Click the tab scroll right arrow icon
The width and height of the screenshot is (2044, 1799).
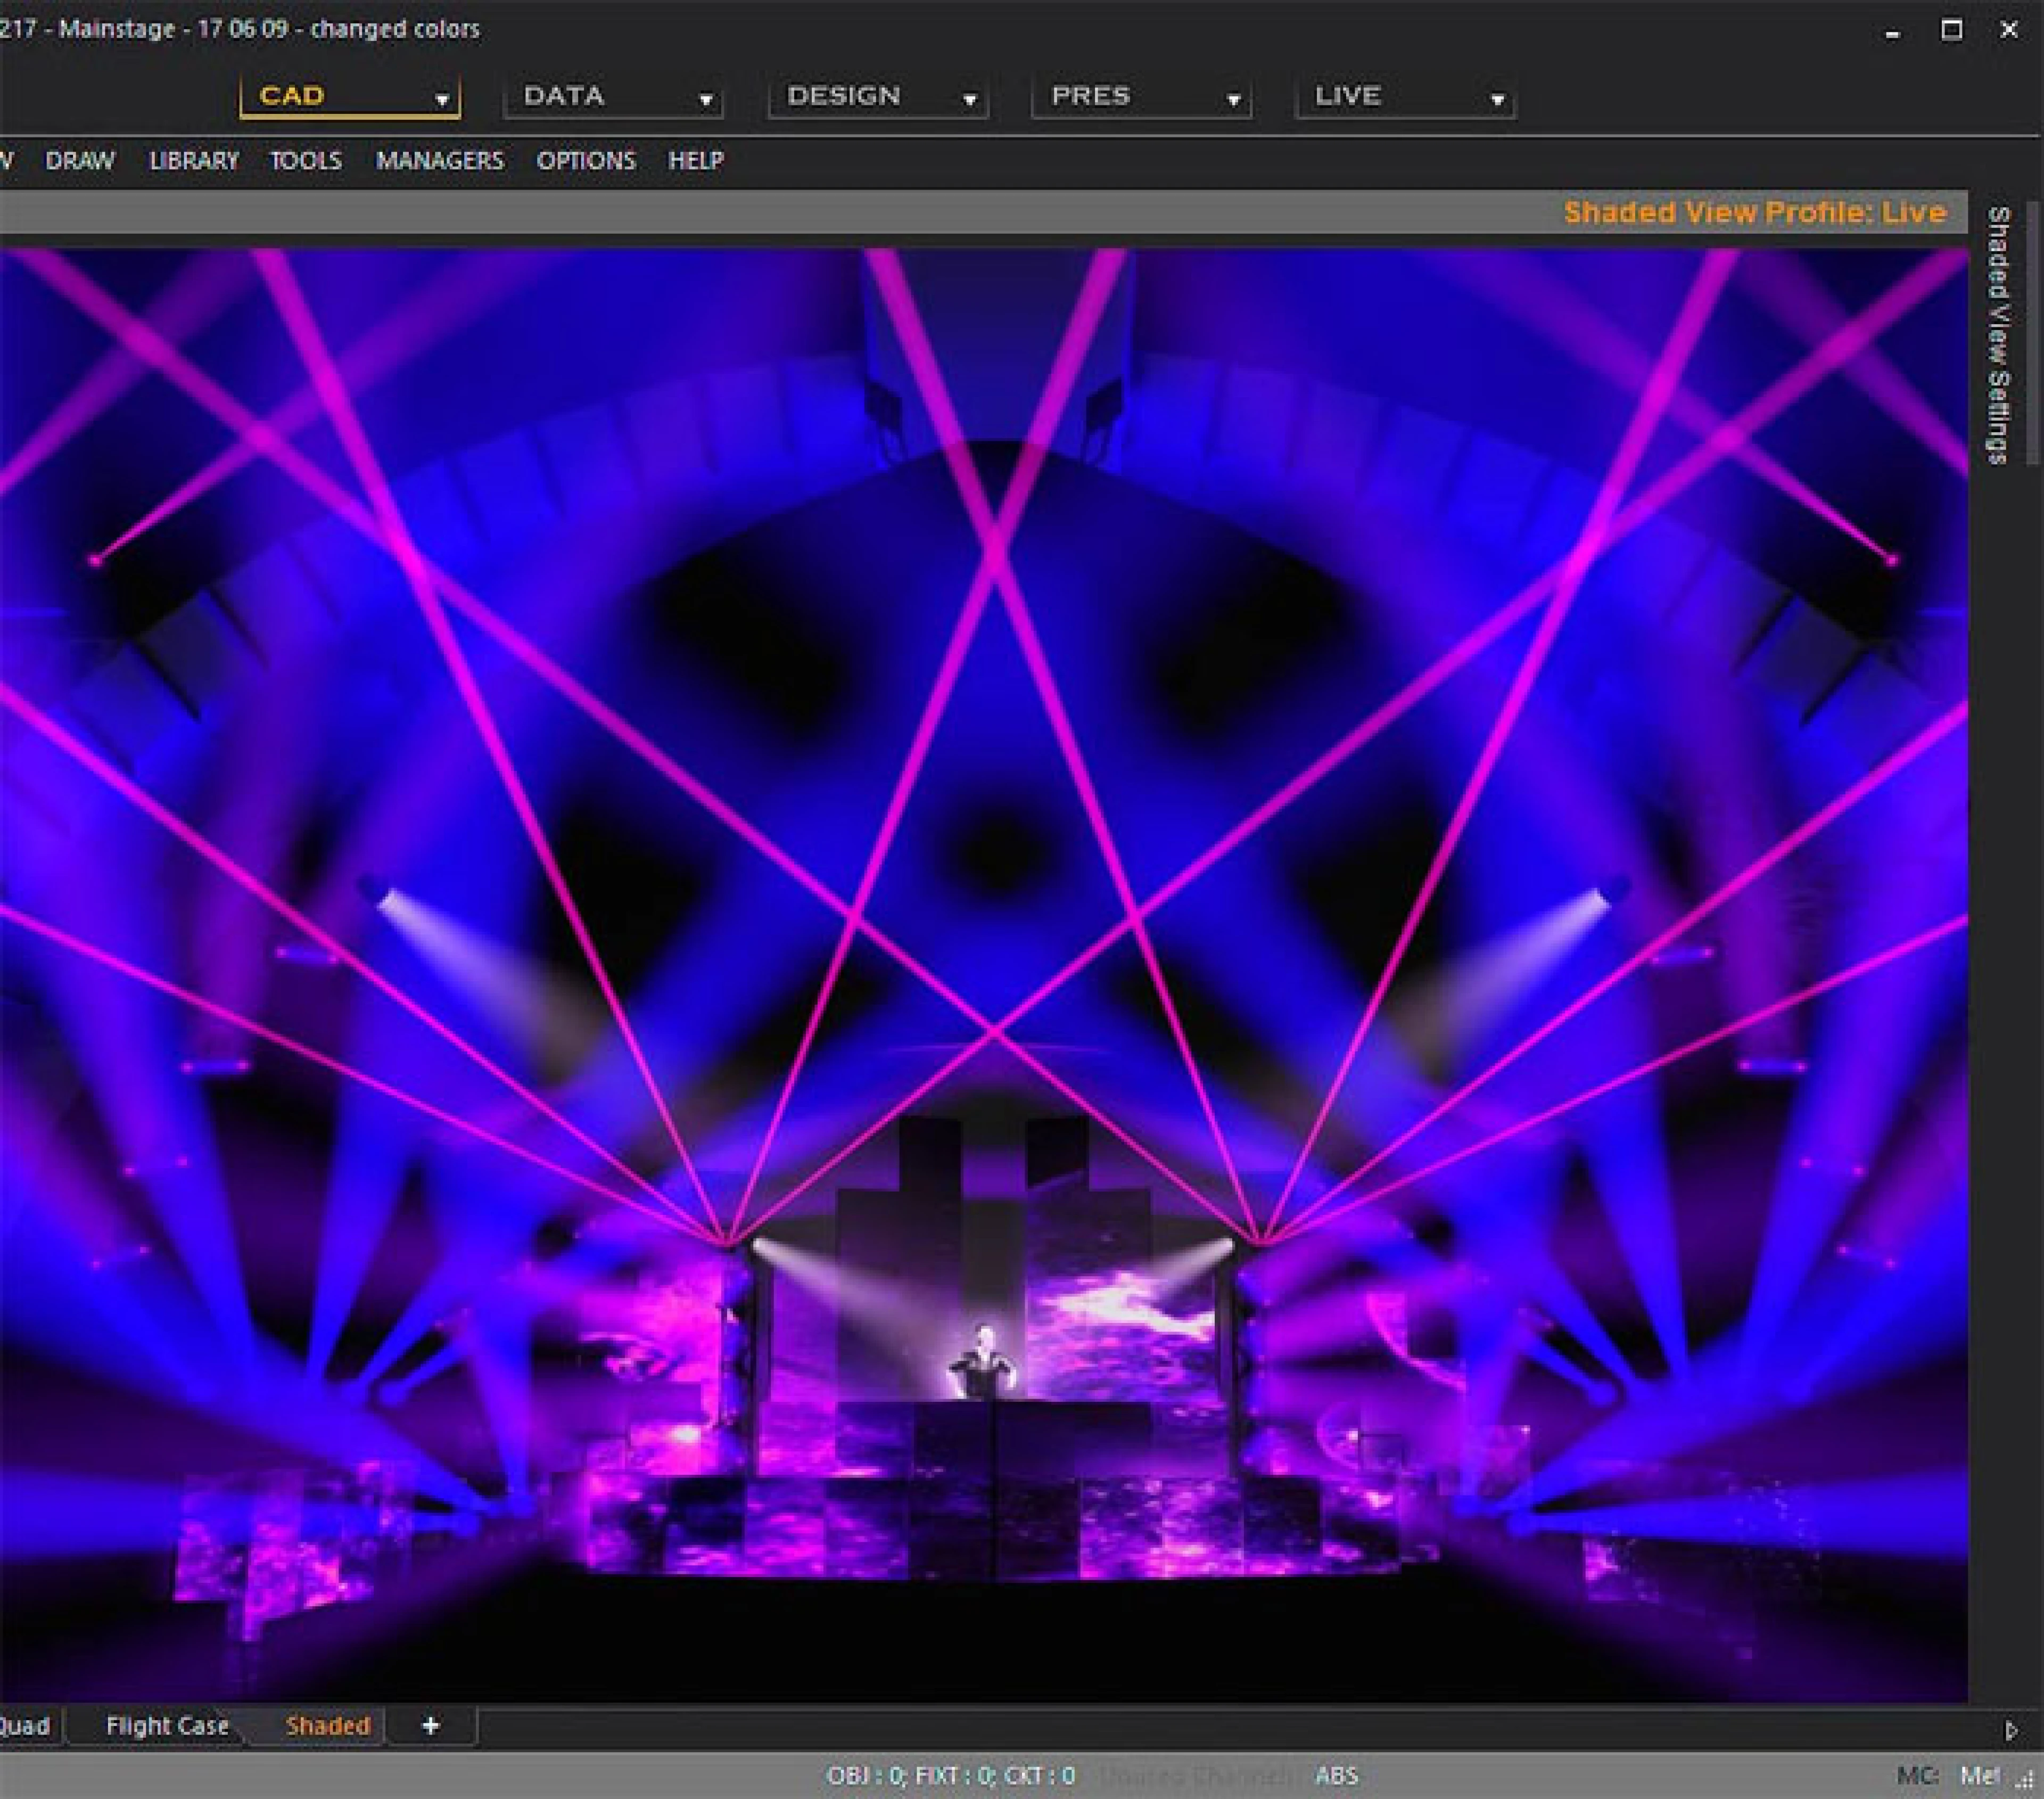coord(2011,1730)
